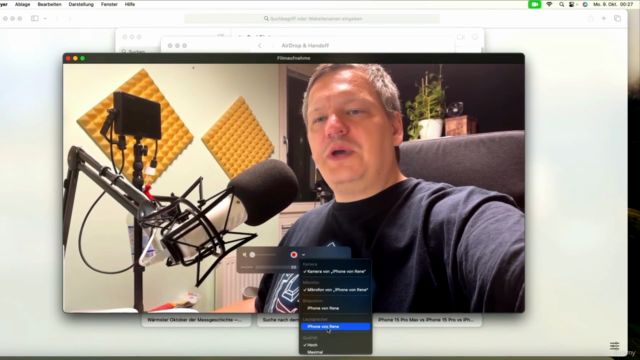Click the Filmaufnahme window title bar
Viewport: 640px width, 360px height.
tap(293, 58)
